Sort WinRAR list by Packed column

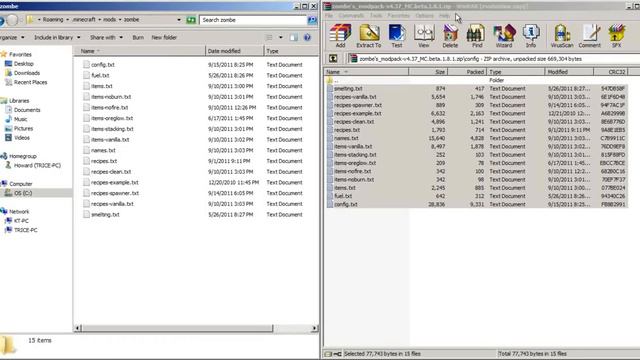click(x=467, y=72)
